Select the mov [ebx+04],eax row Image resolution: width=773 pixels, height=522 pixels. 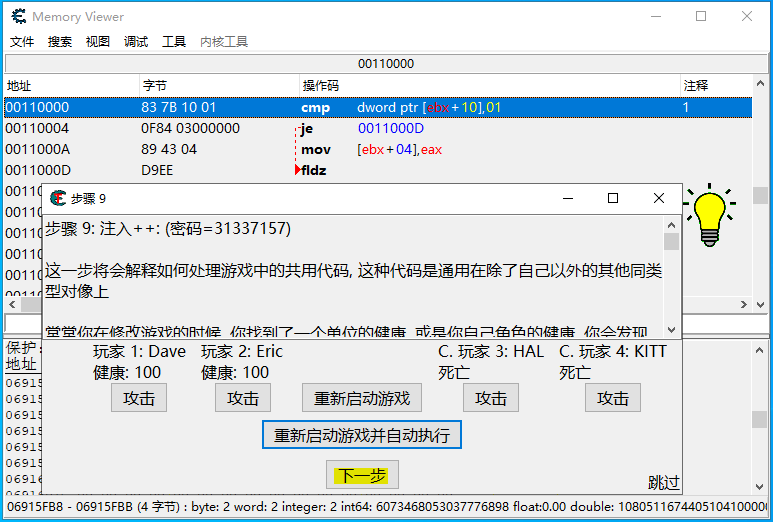click(x=378, y=150)
